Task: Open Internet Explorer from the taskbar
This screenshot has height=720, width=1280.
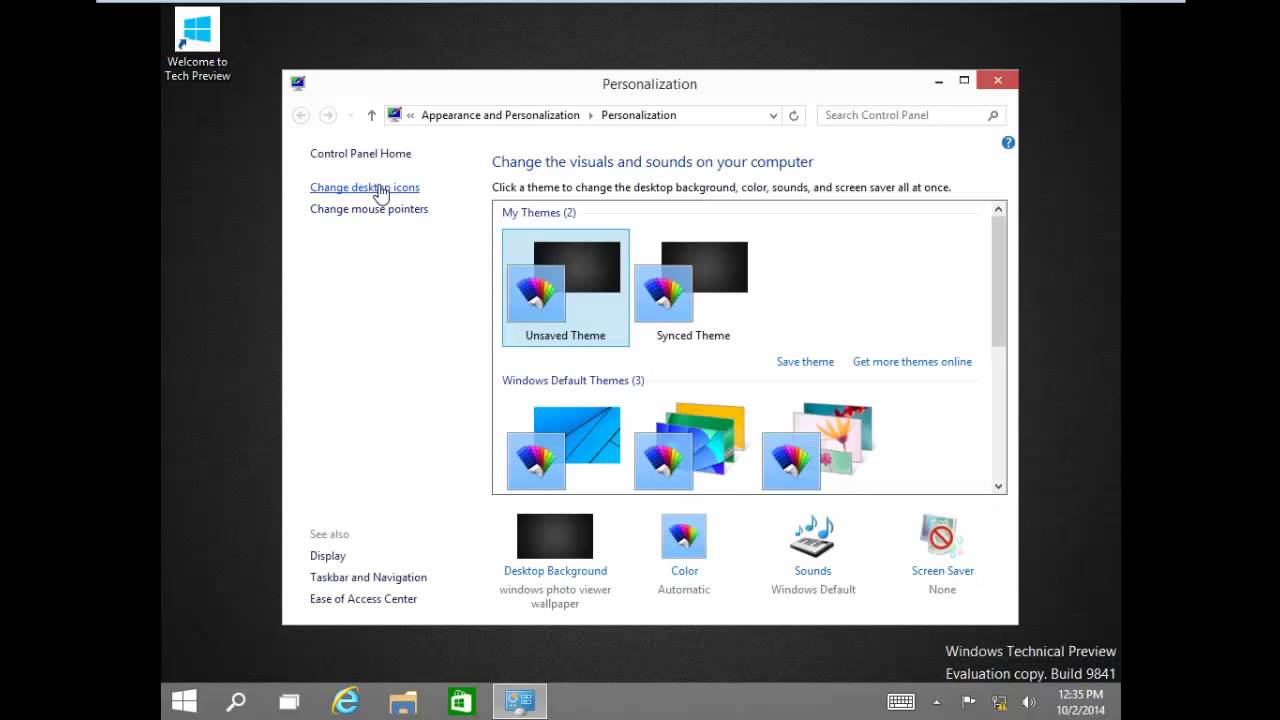Action: point(345,702)
